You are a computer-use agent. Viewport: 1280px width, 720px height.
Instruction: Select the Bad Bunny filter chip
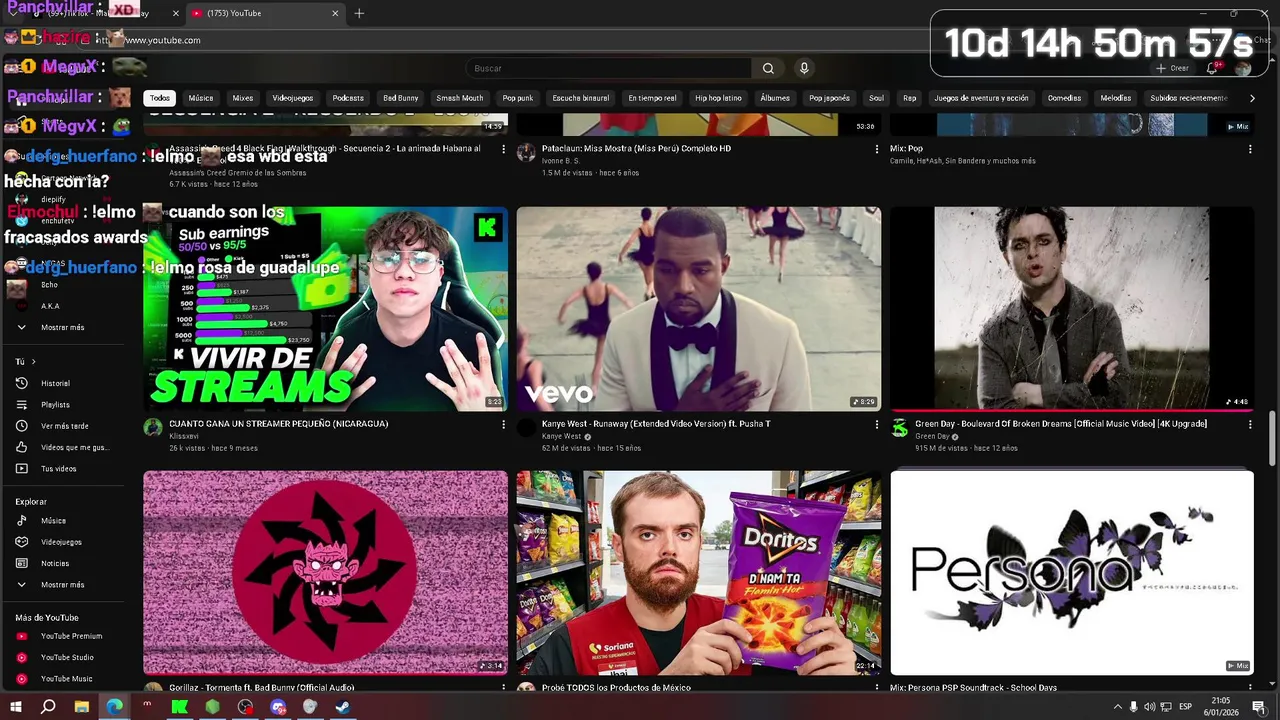tap(400, 98)
